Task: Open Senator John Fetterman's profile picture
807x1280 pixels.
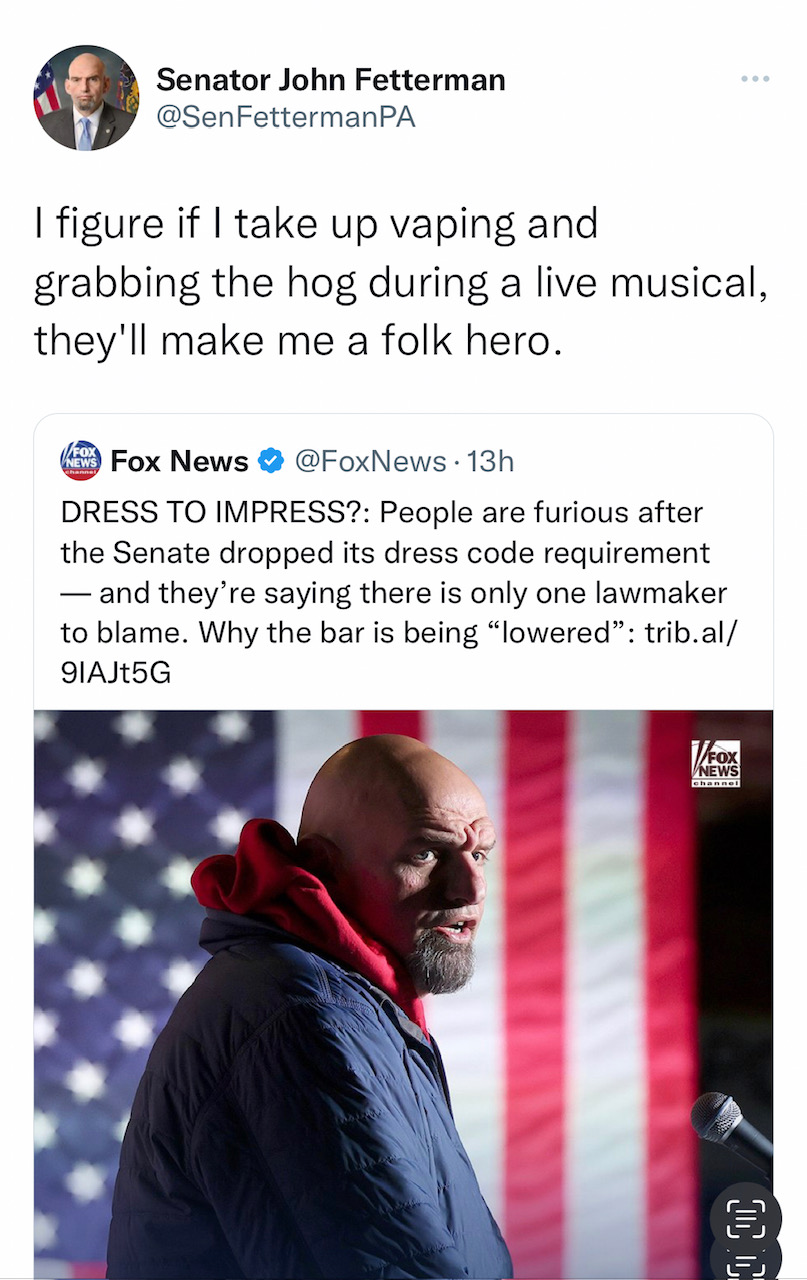Action: pyautogui.click(x=86, y=98)
